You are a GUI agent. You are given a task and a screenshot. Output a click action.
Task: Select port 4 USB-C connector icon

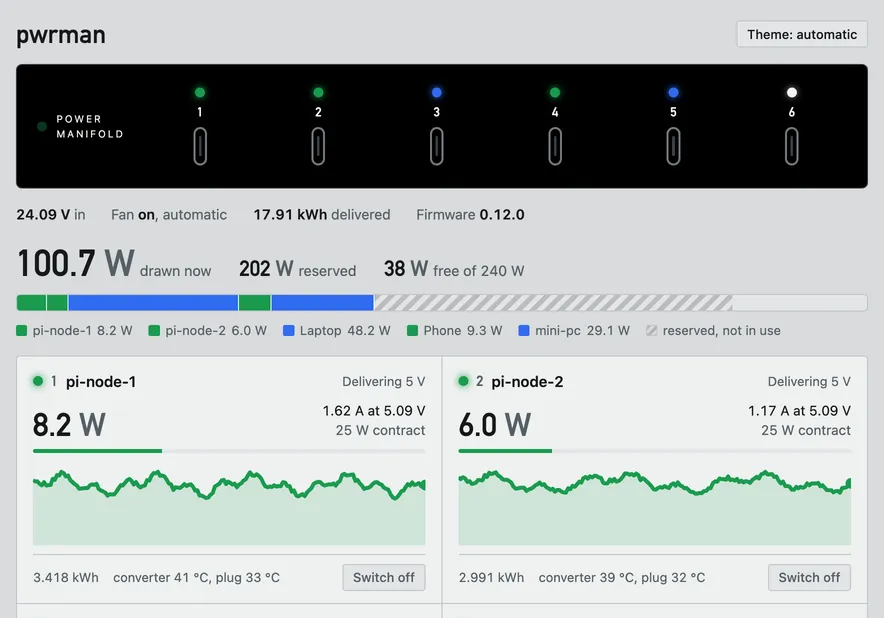tap(555, 146)
